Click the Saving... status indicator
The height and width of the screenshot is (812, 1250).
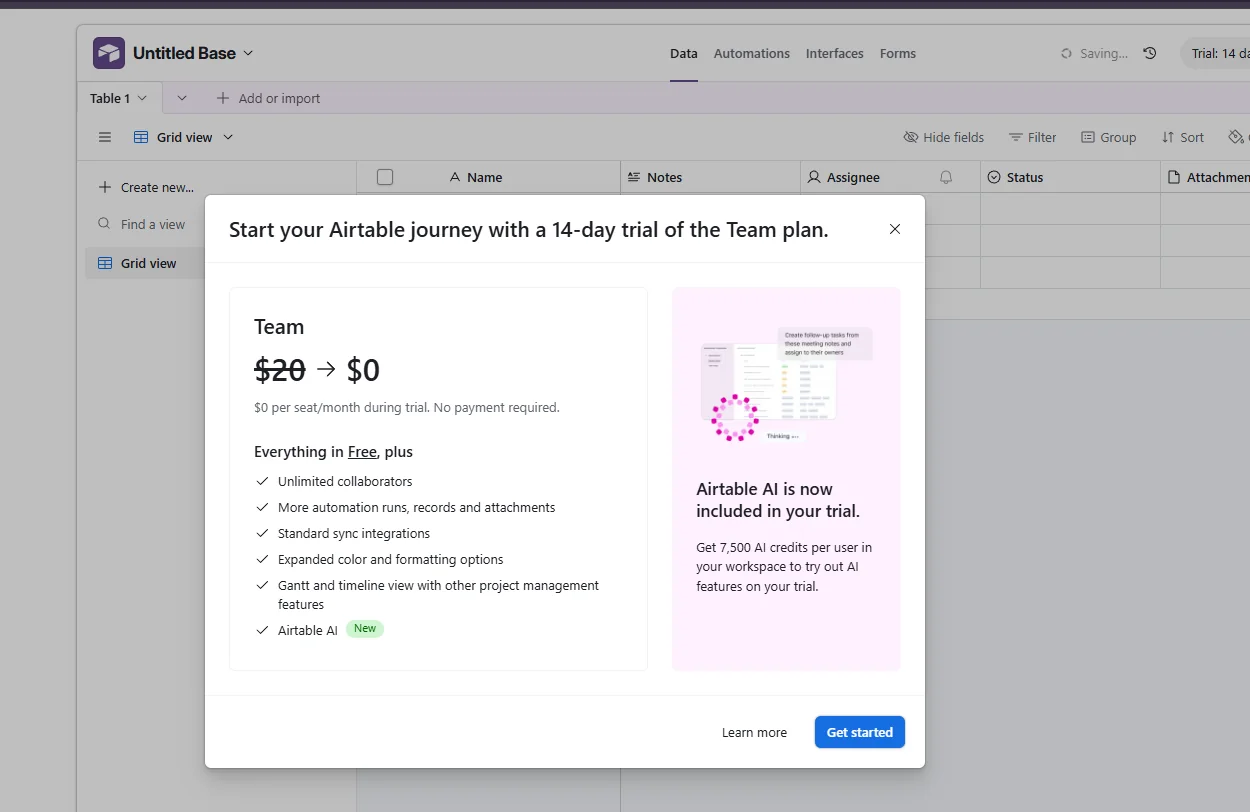(x=1094, y=54)
